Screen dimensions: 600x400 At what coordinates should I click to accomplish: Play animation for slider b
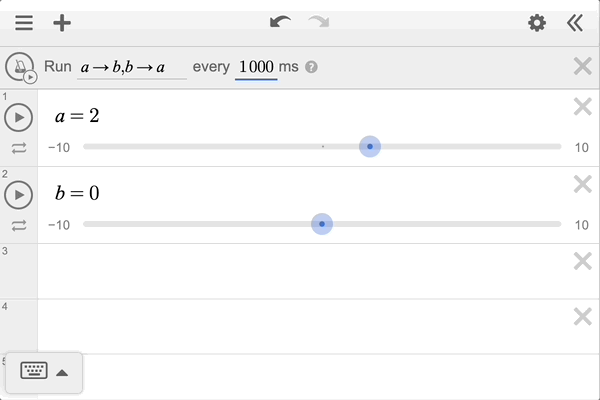click(19, 194)
